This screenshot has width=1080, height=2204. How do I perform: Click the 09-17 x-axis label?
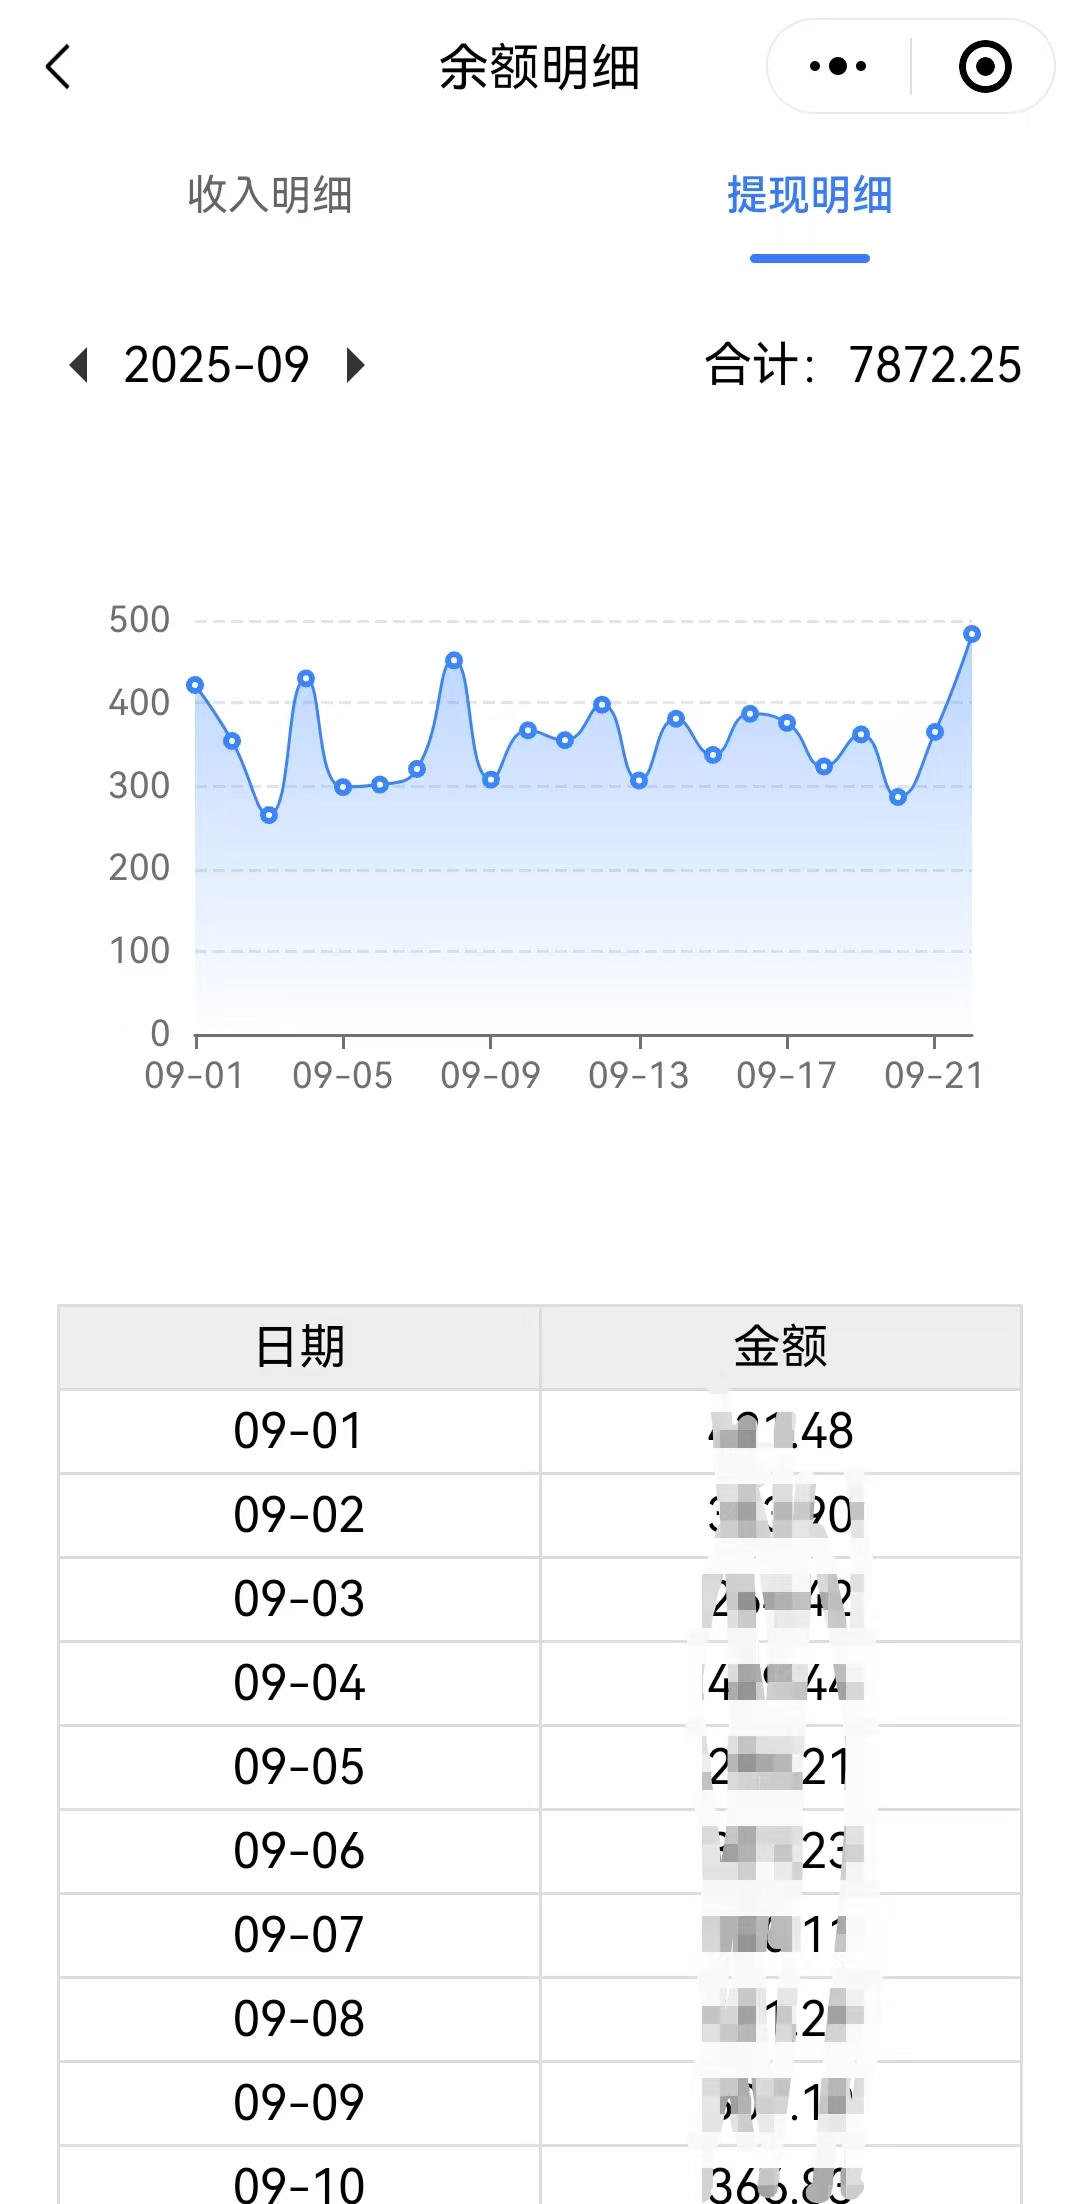(x=787, y=1076)
